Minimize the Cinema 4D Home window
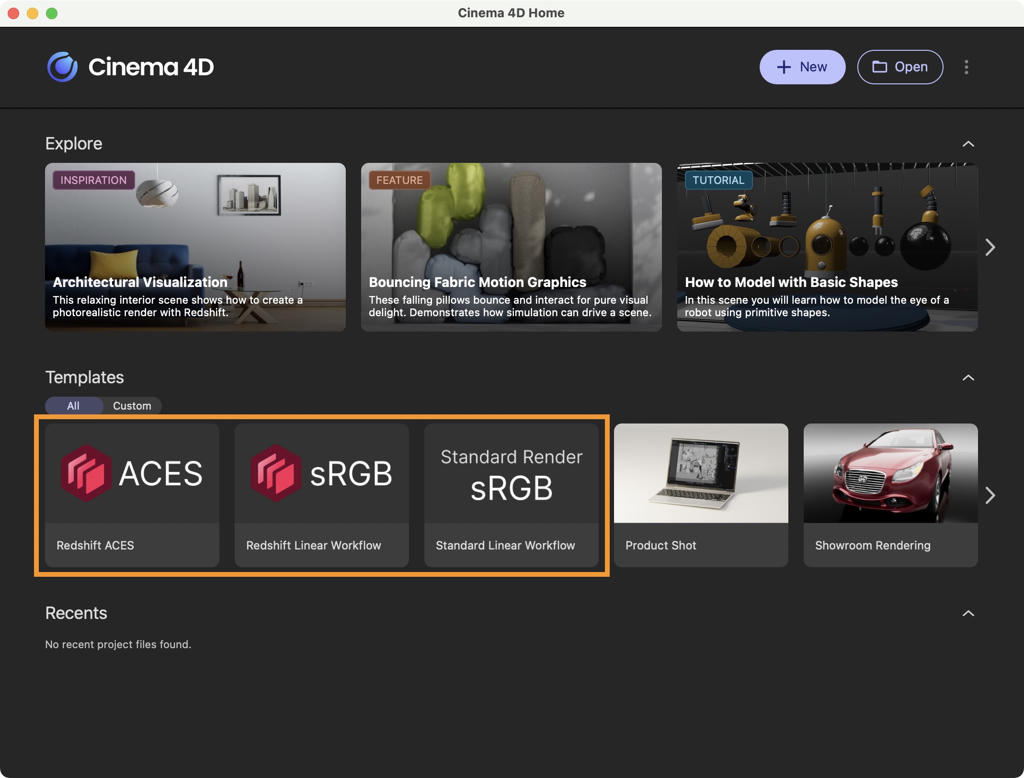This screenshot has height=778, width=1024. [32, 13]
